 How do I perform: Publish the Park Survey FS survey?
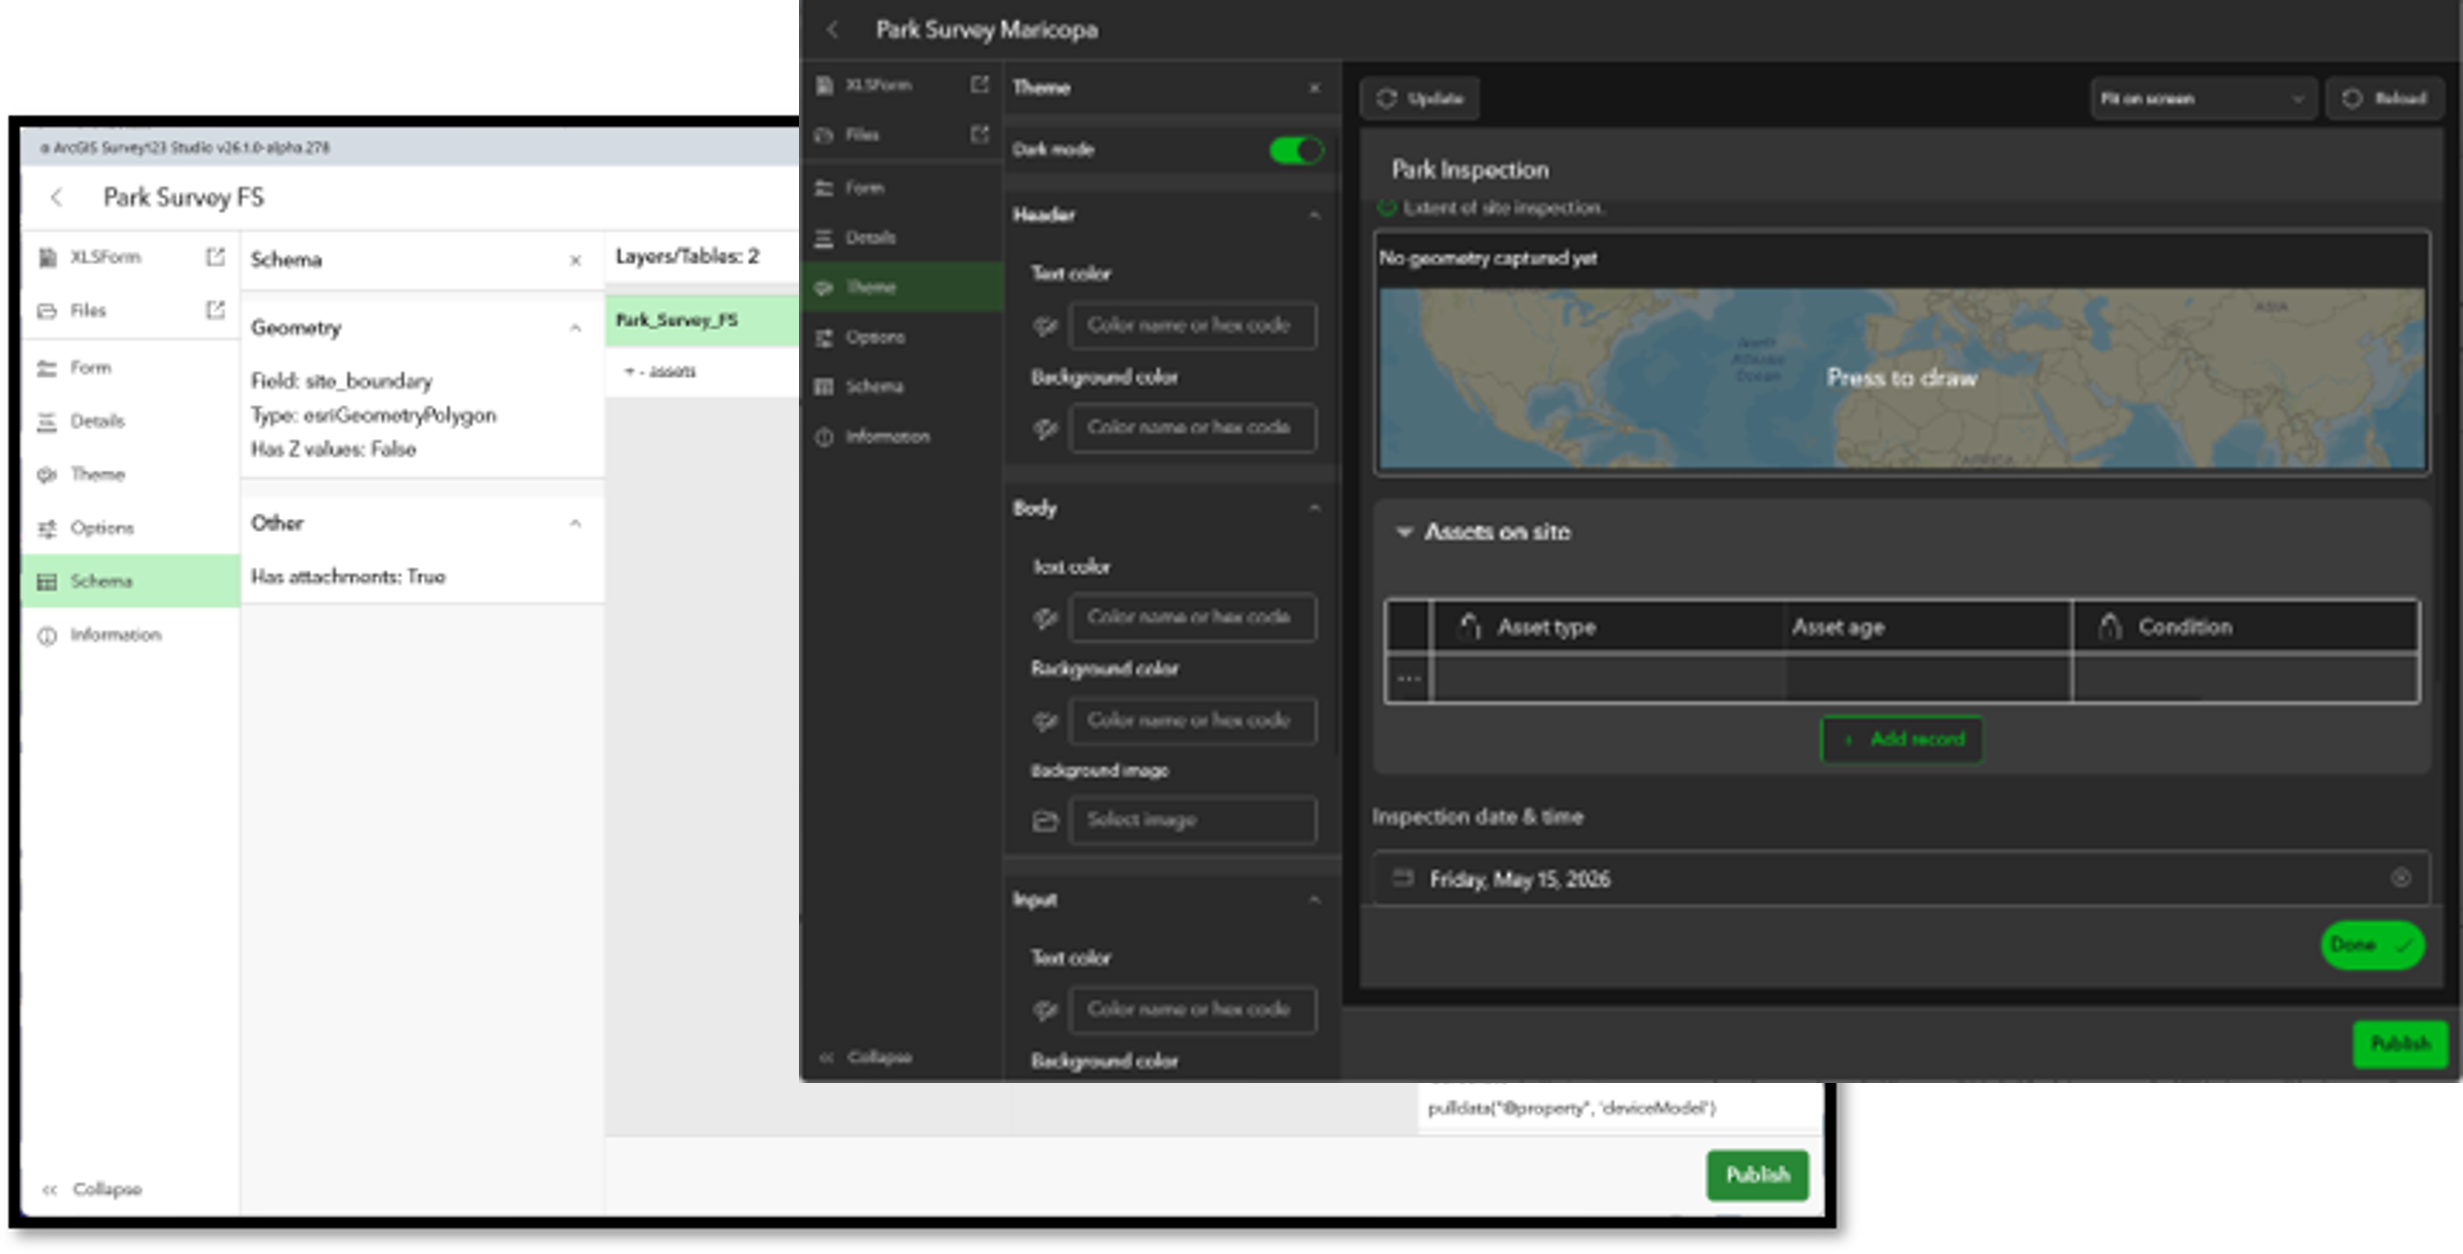click(1757, 1175)
